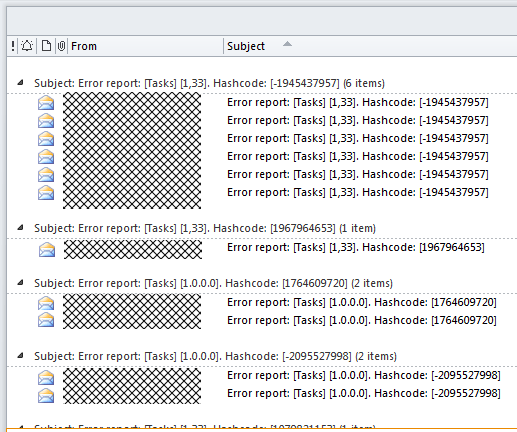The height and width of the screenshot is (432, 517).
Task: Sort by the Attachment paperclip column header
Action: (61, 46)
